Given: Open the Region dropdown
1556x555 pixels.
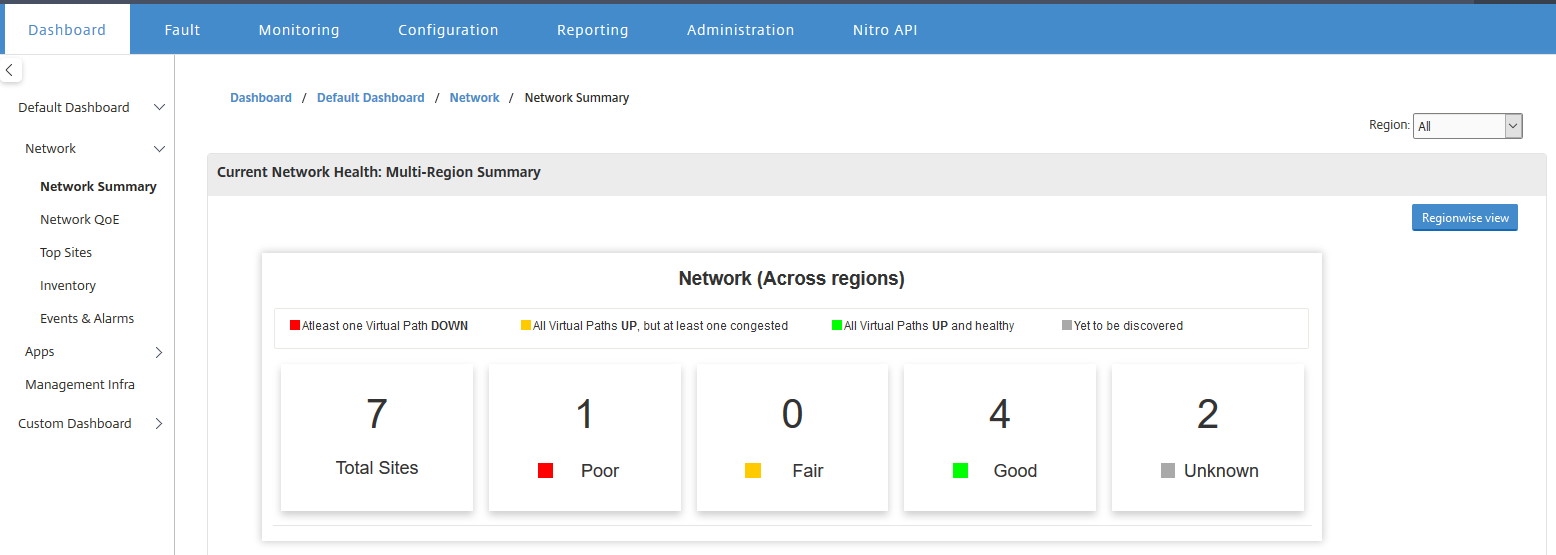Looking at the screenshot, I should coord(1467,126).
